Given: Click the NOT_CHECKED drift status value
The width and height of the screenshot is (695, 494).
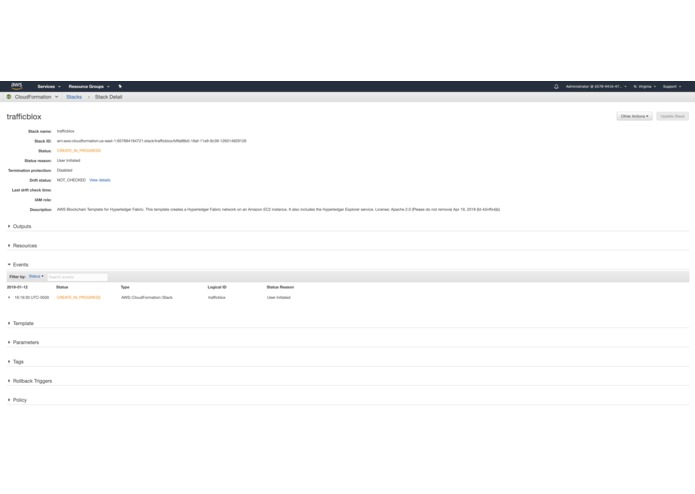Looking at the screenshot, I should 71,180.
